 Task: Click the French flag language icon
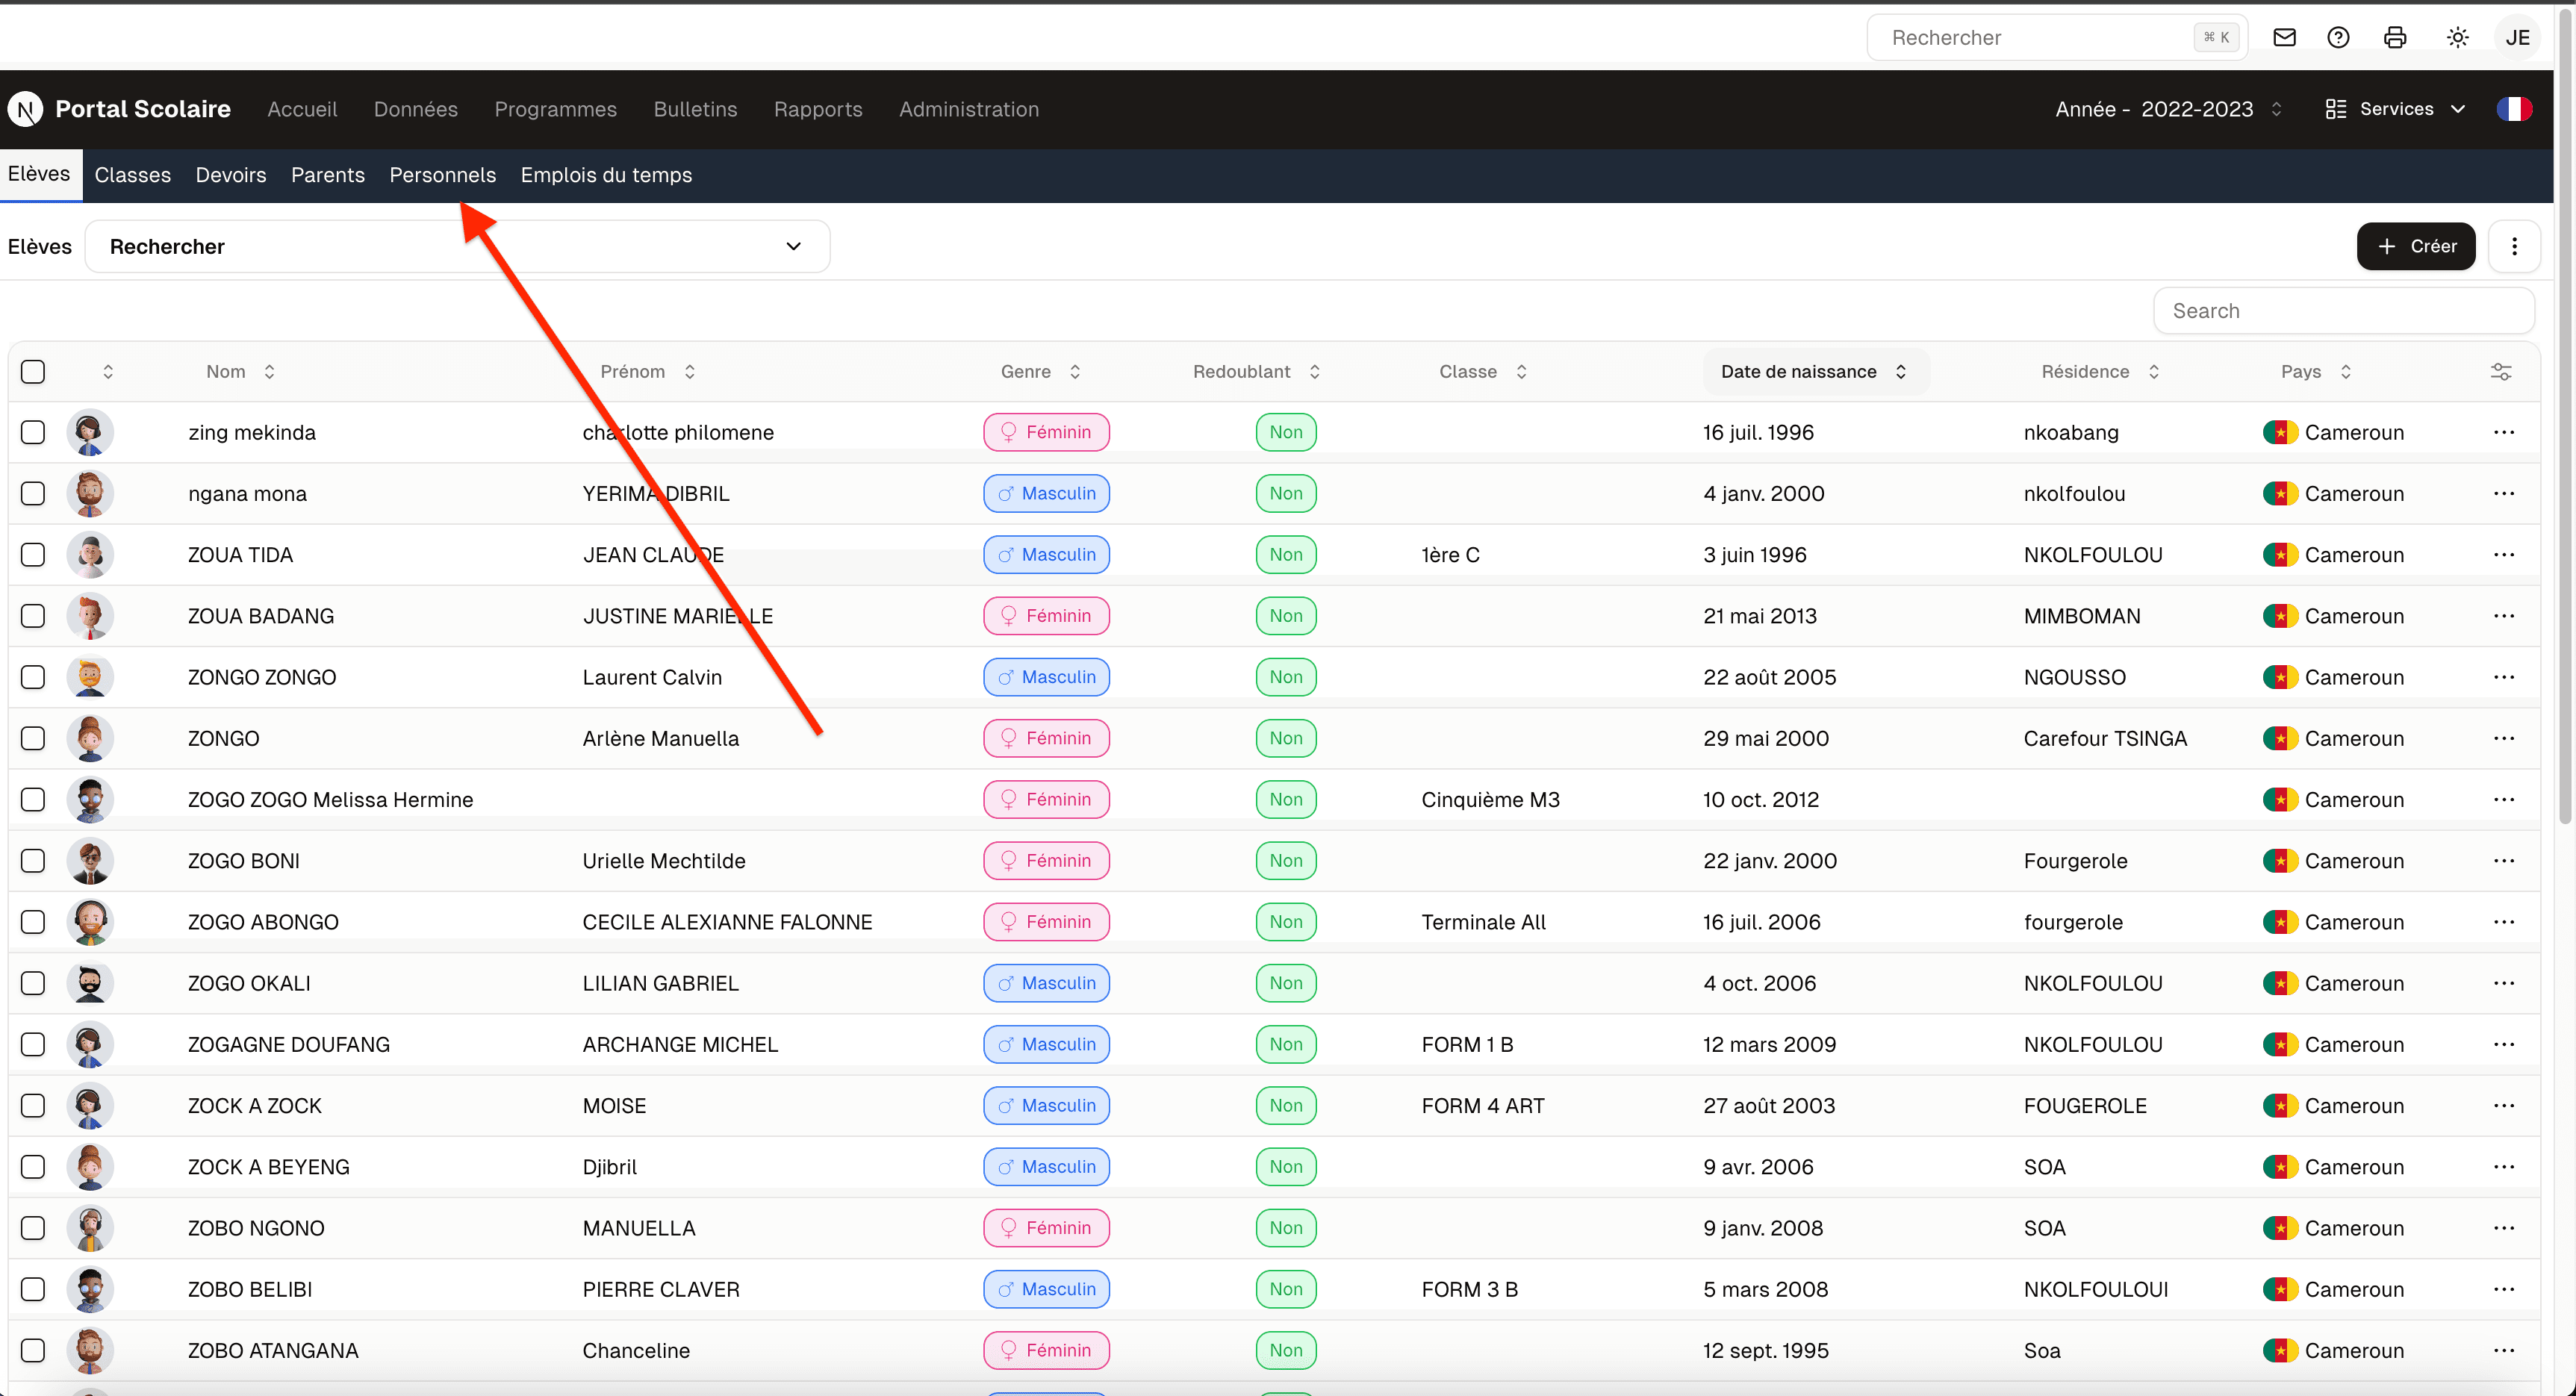2513,109
